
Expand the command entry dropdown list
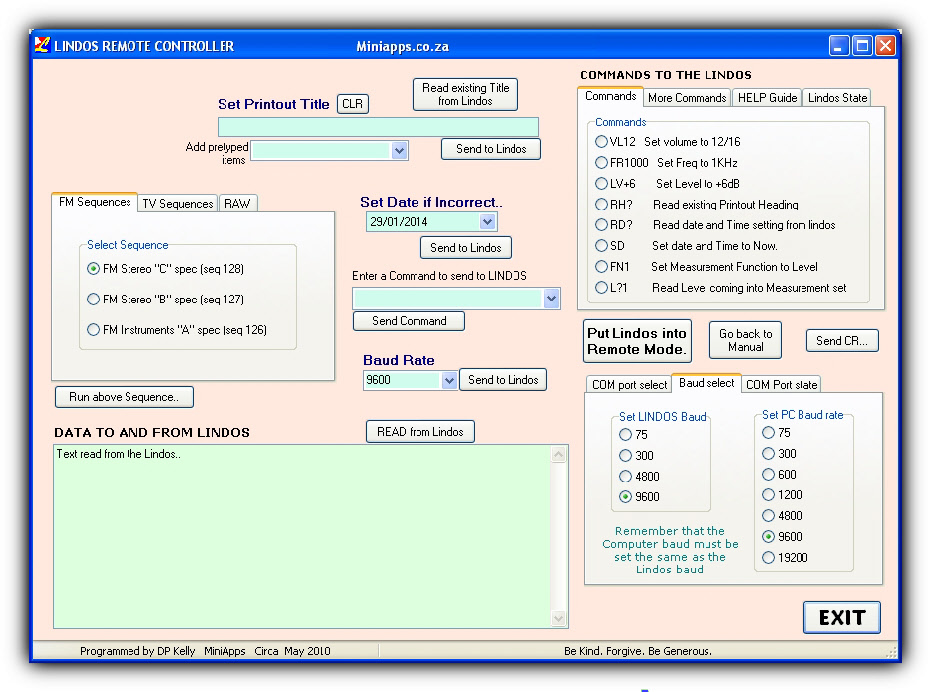click(x=551, y=298)
